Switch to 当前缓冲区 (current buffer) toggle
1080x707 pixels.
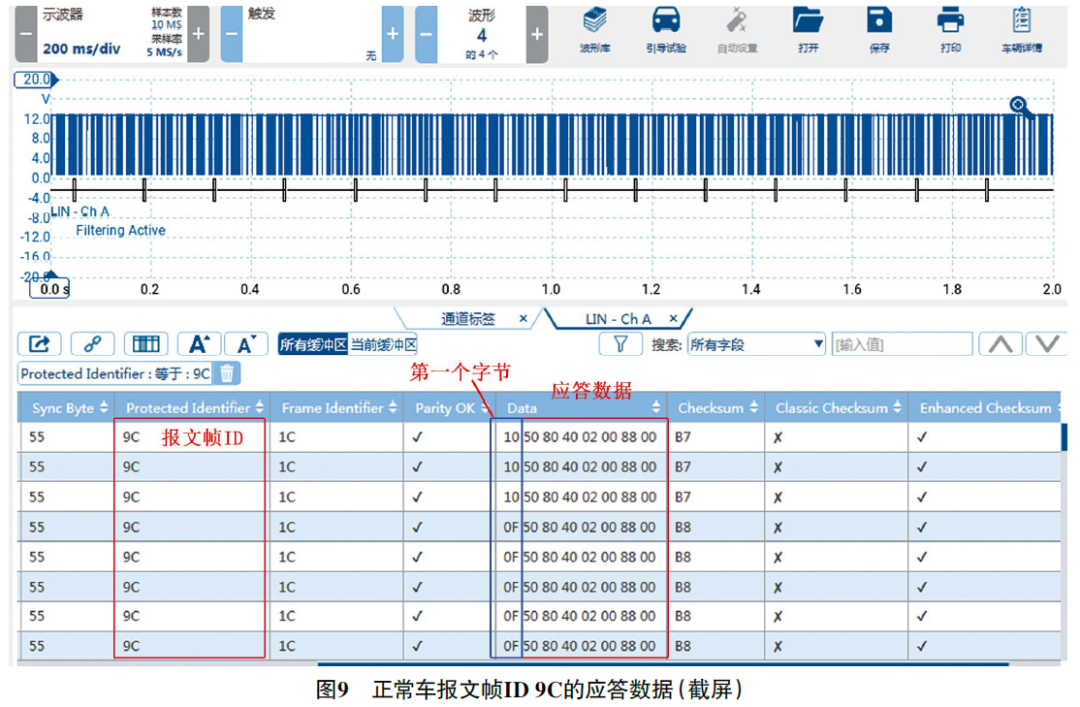point(383,344)
